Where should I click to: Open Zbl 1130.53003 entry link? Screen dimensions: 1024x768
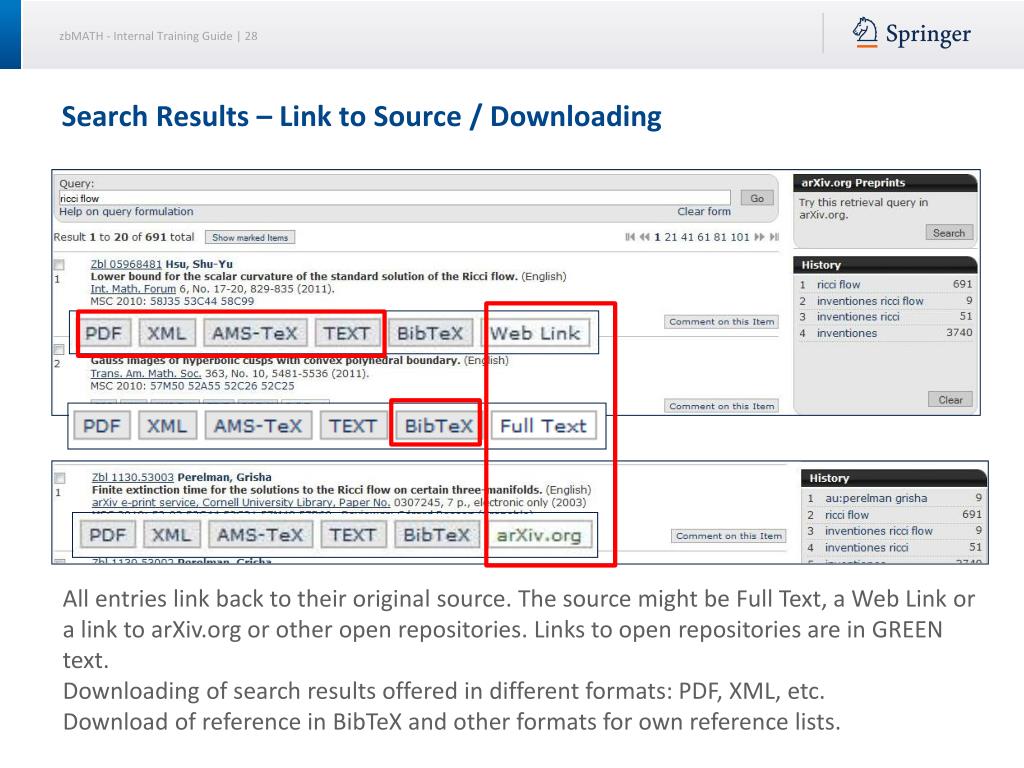(x=133, y=477)
